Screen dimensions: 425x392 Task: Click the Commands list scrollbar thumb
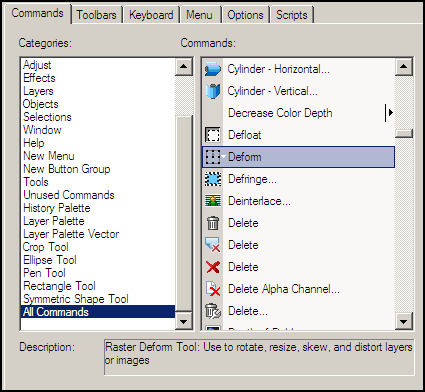pyautogui.click(x=404, y=134)
